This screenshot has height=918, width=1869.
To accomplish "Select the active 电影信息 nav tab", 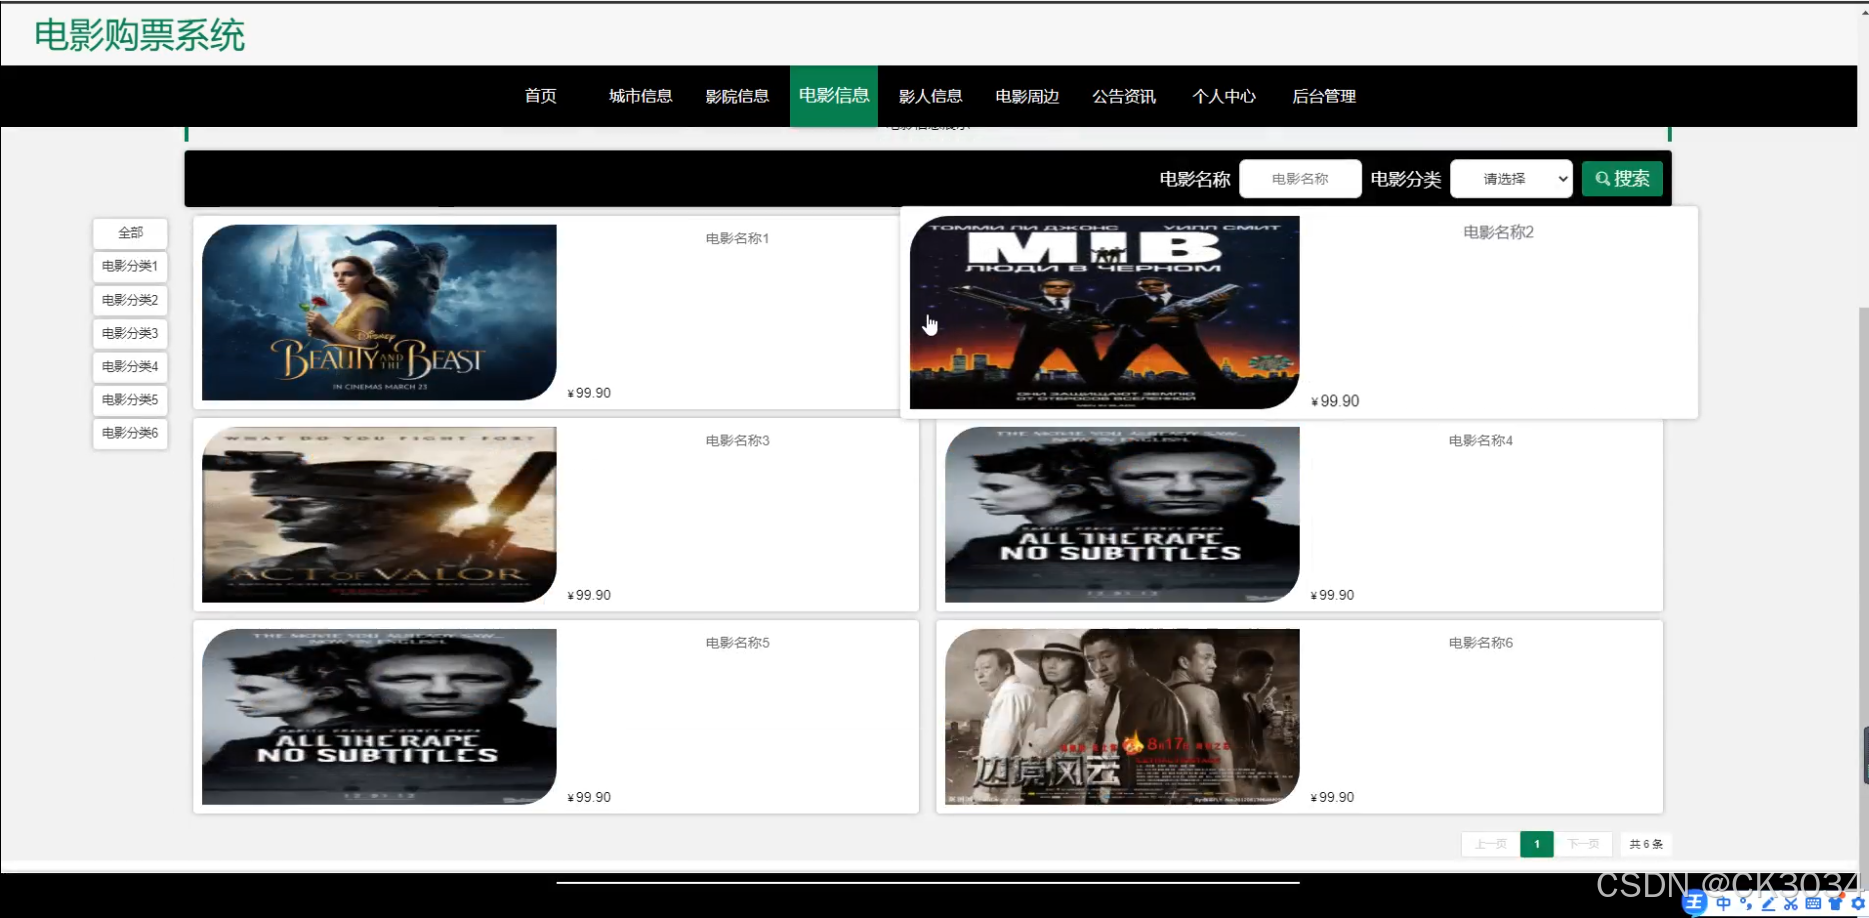I will click(x=834, y=96).
